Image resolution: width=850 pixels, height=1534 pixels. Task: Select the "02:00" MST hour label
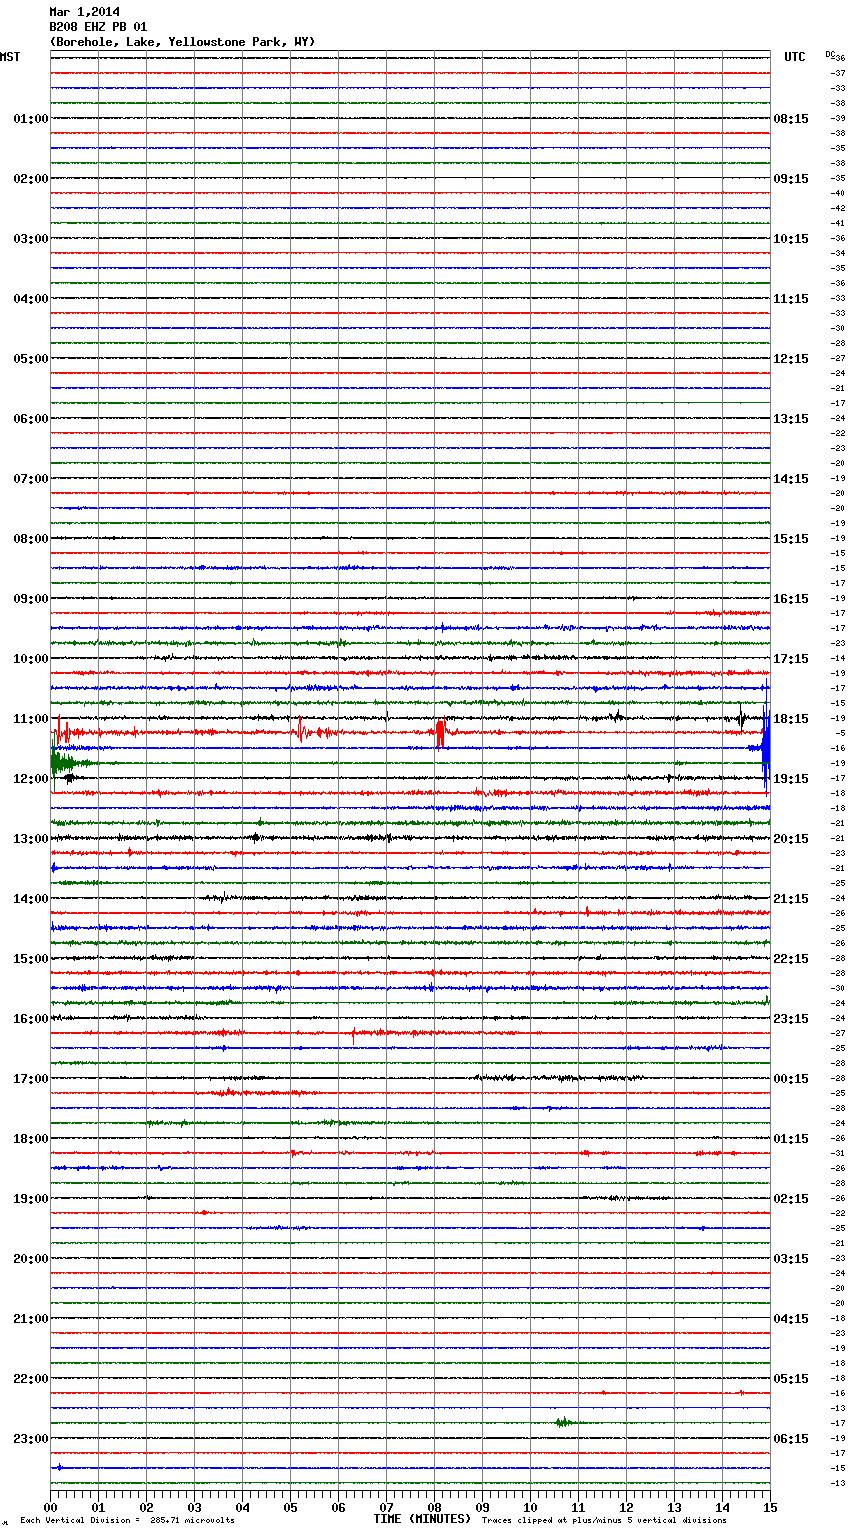(x=31, y=179)
